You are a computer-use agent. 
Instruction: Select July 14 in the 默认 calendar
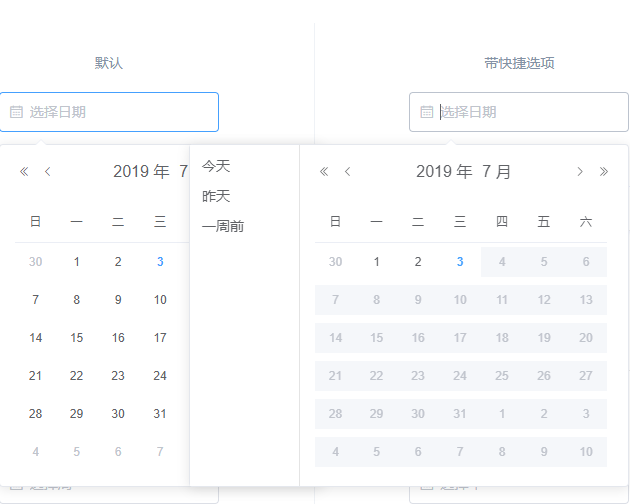coord(35,338)
